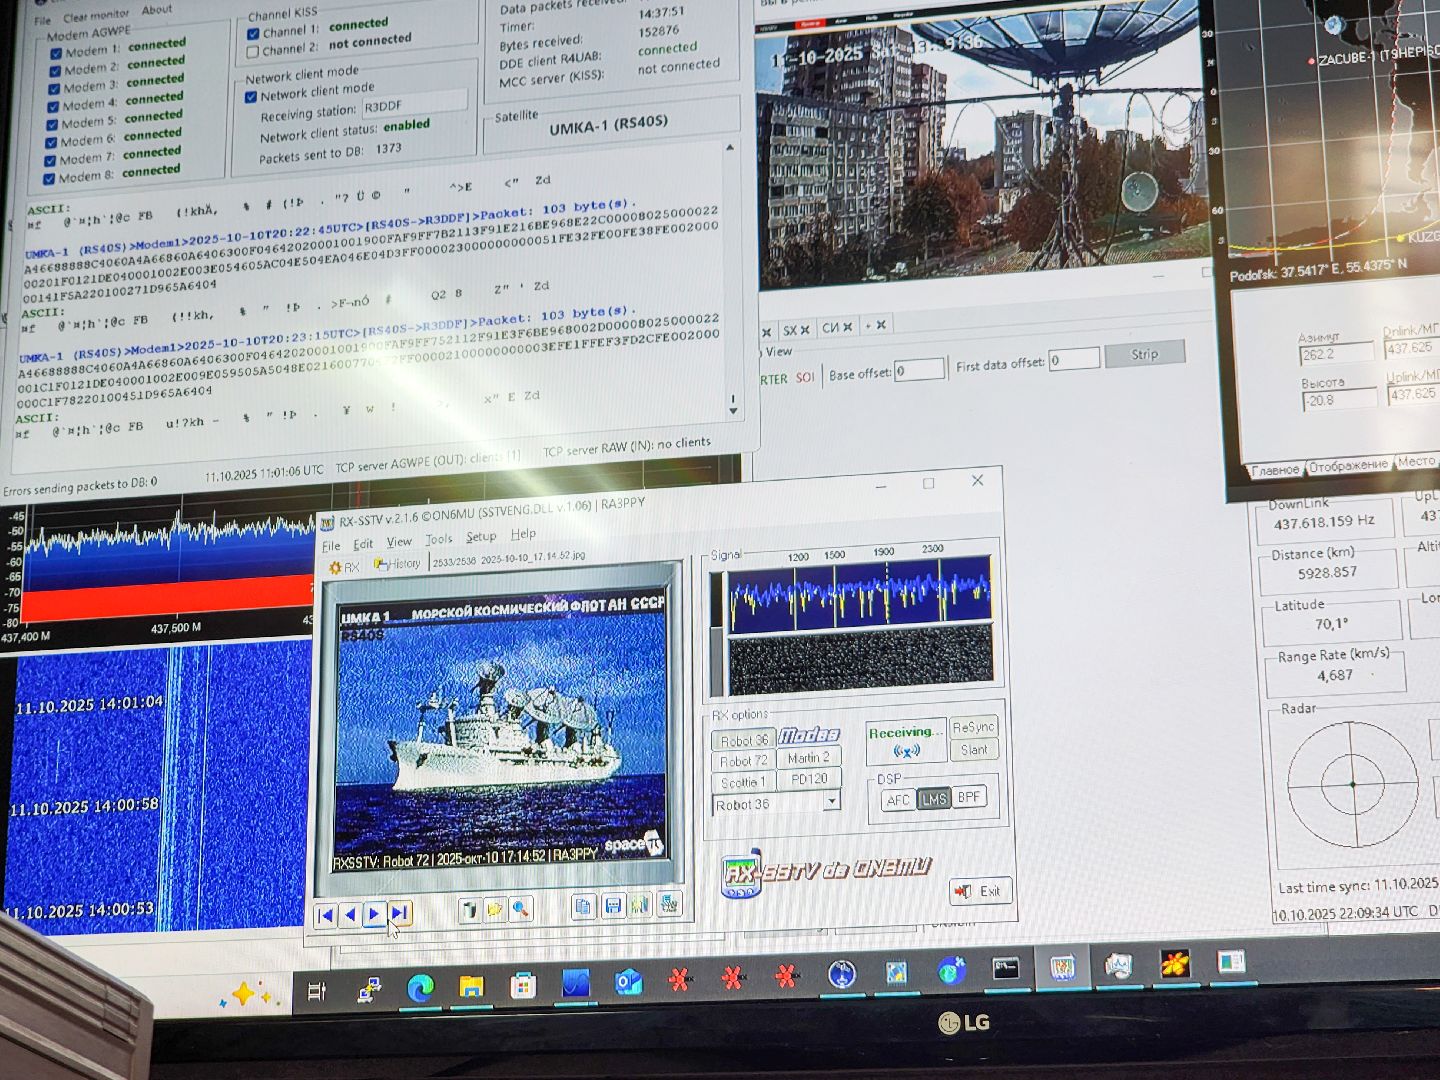Click the first image navigation button in RX-SSTV
The image size is (1440, 1080).
pos(325,914)
